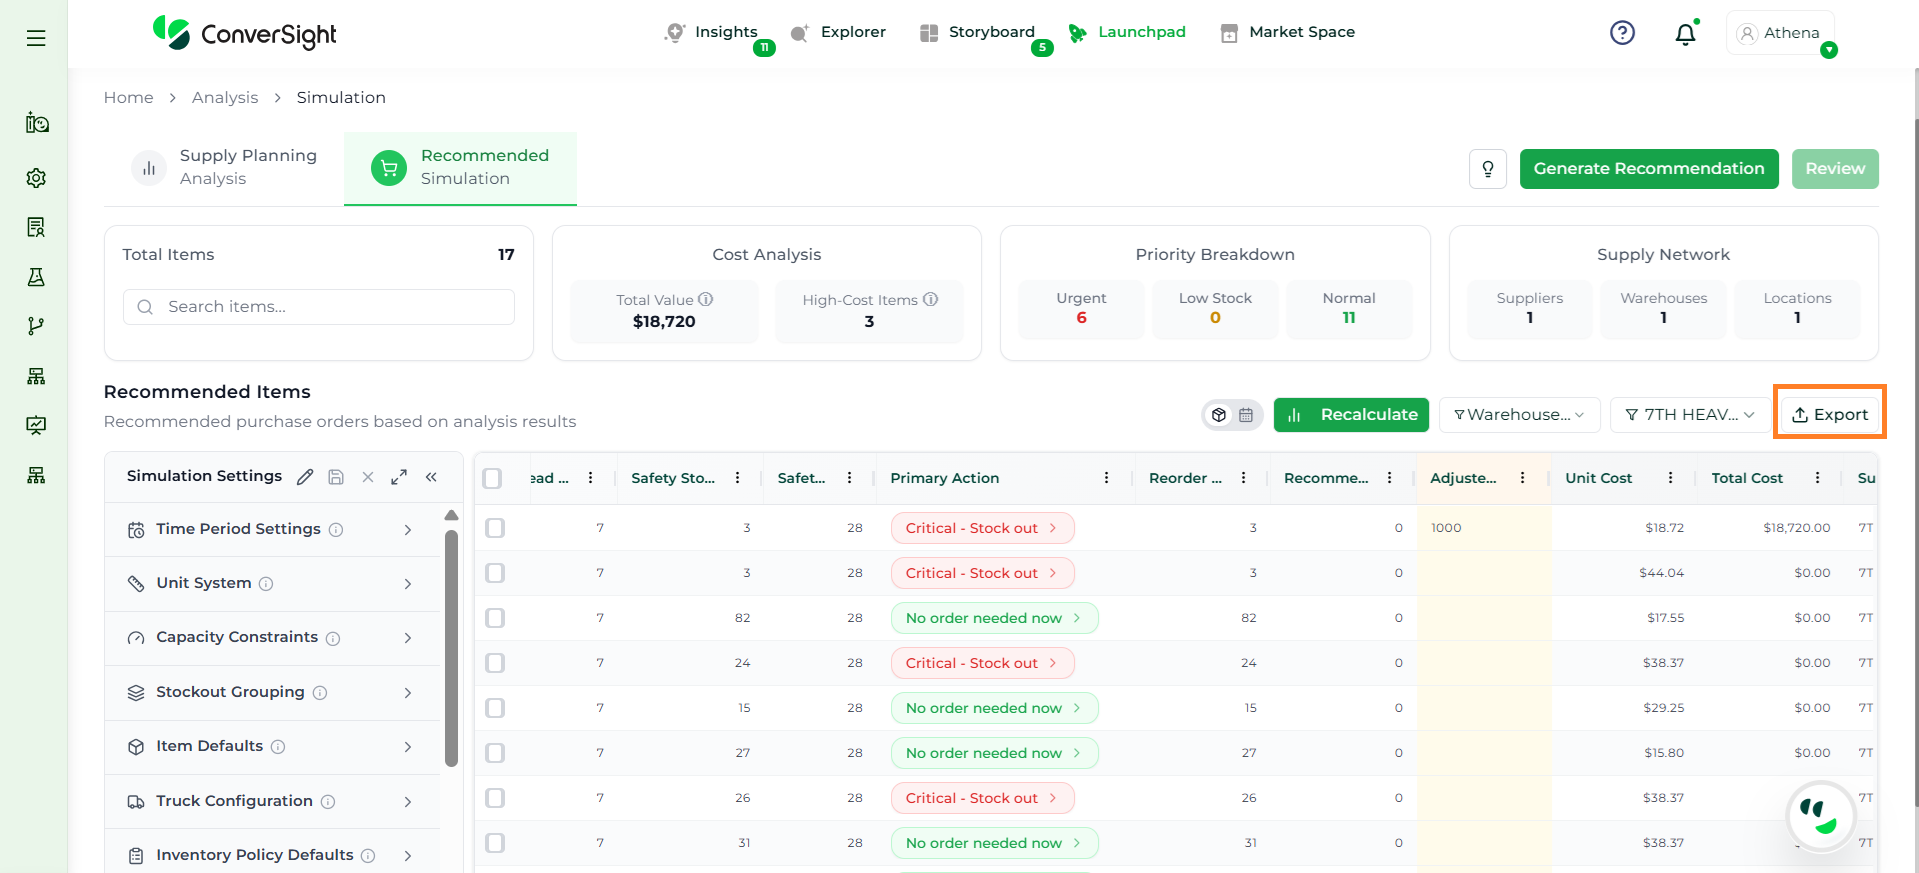Tick the first row checkbox
This screenshot has width=1919, height=873.
click(x=495, y=528)
